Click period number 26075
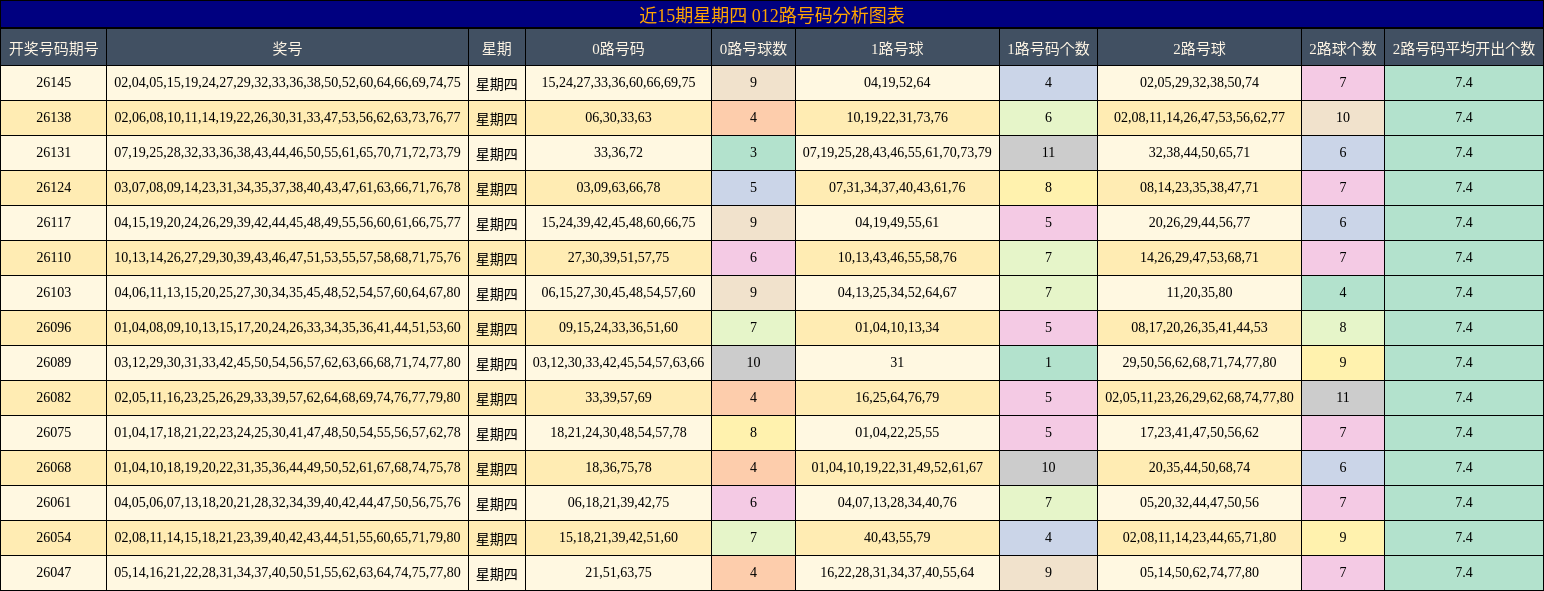 [54, 433]
